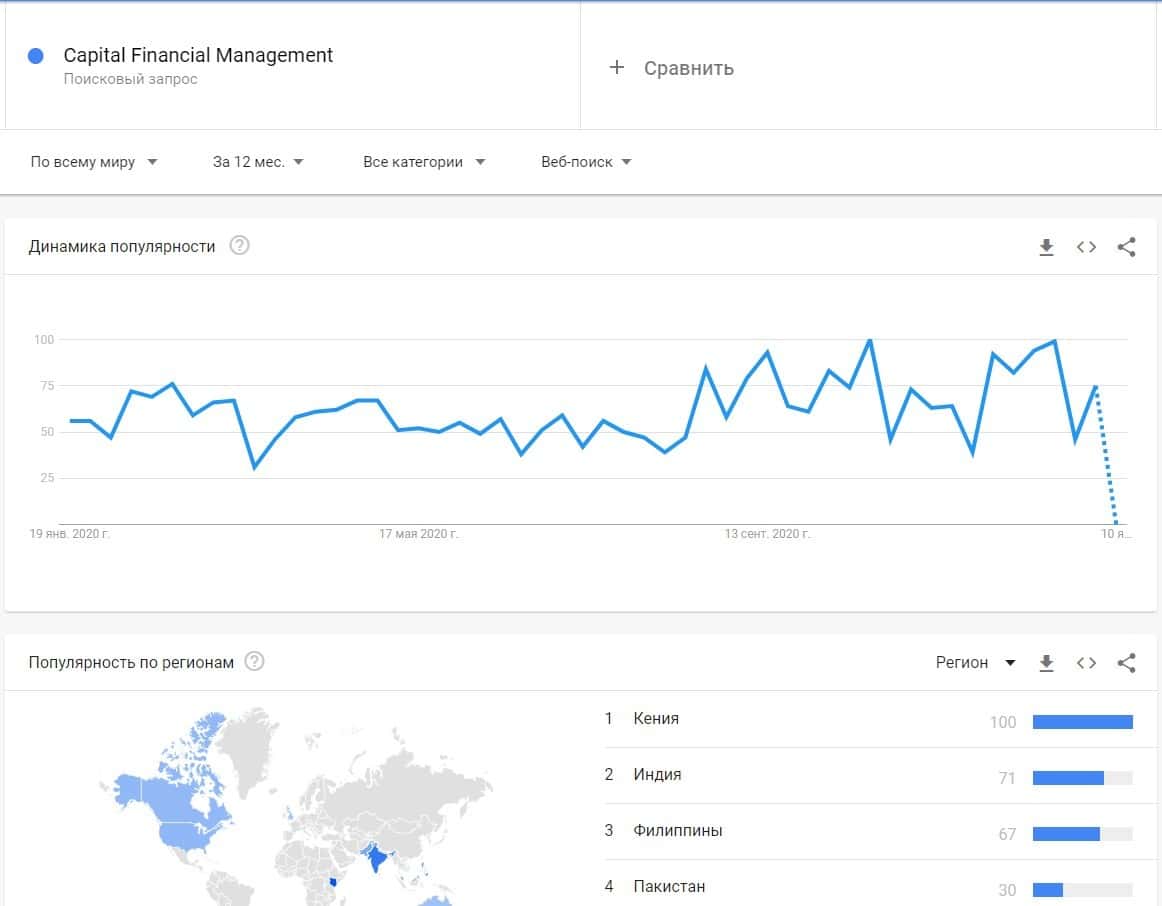The image size is (1162, 906).
Task: Open embed code for popularity dynamics chart
Action: coord(1086,247)
